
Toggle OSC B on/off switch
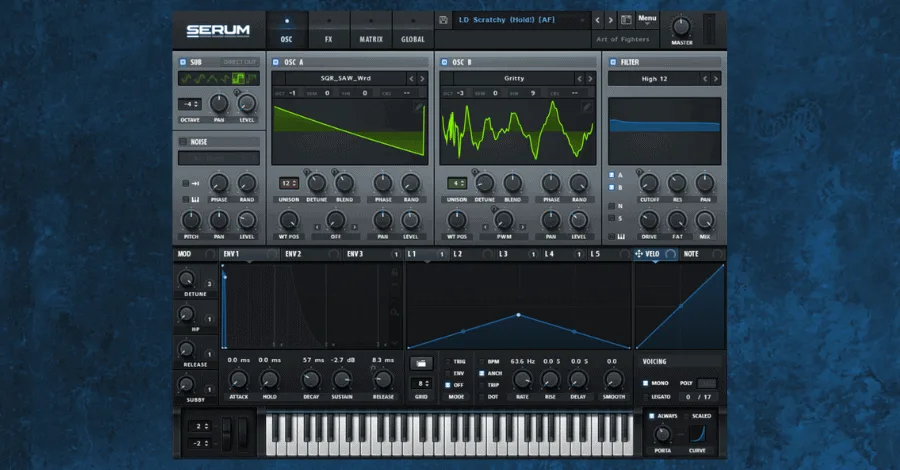coord(444,62)
